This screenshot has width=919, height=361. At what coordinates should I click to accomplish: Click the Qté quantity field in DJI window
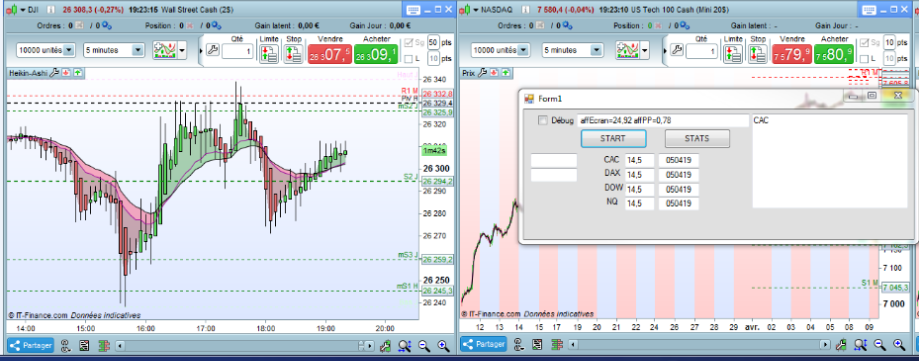237,52
